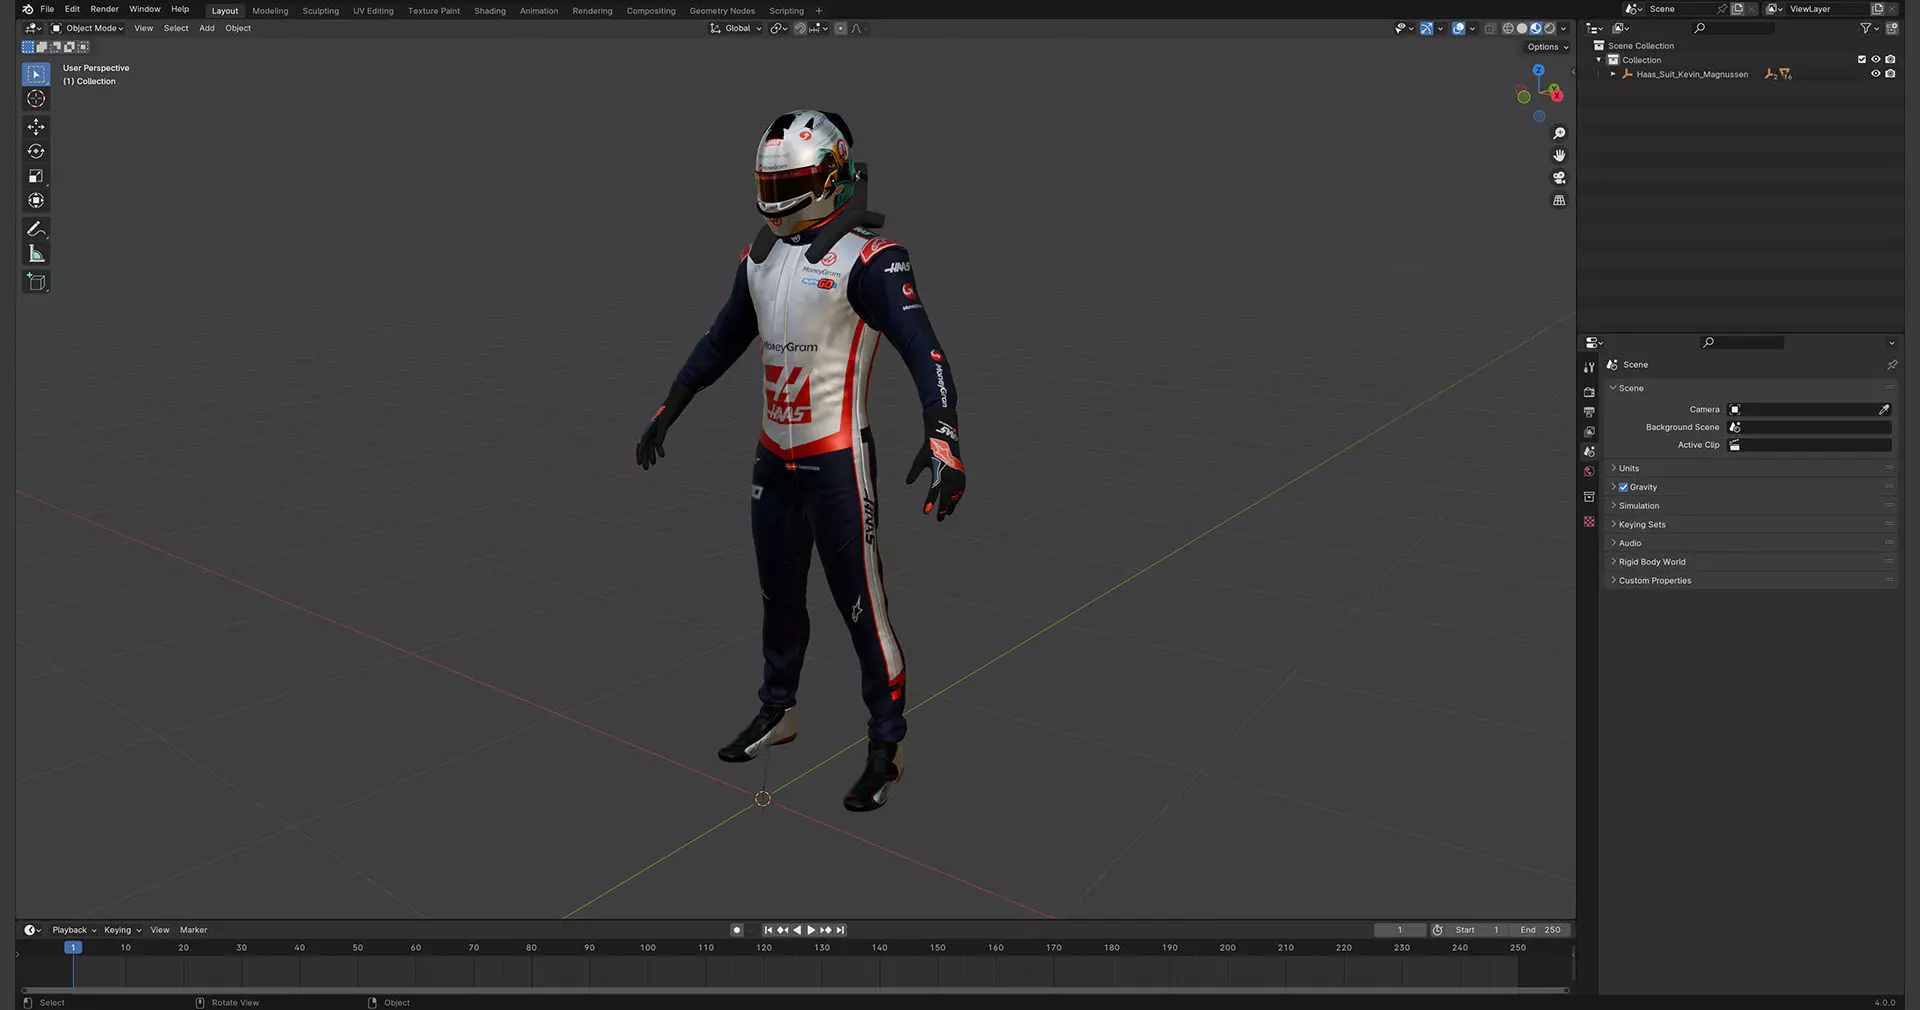The height and width of the screenshot is (1010, 1920).
Task: Choose the Measure tool
Action: coord(36,254)
